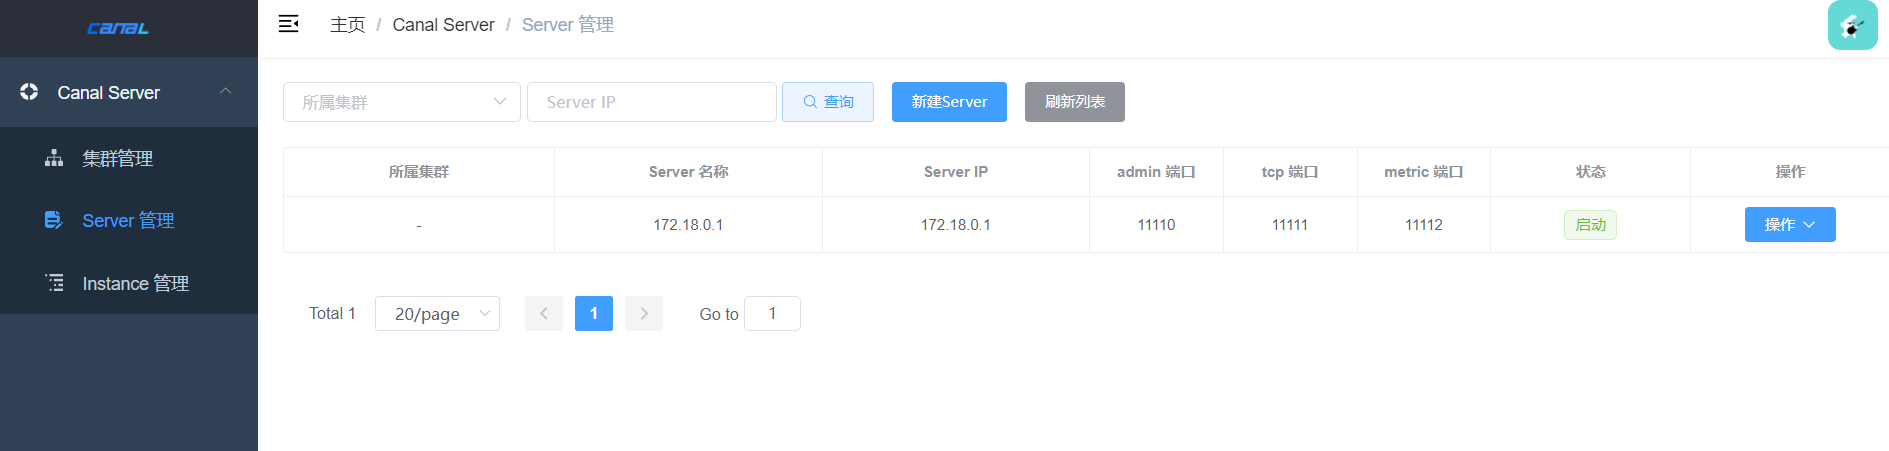Click the metric port value 11112
Image resolution: width=1889 pixels, height=451 pixels.
[1424, 225]
